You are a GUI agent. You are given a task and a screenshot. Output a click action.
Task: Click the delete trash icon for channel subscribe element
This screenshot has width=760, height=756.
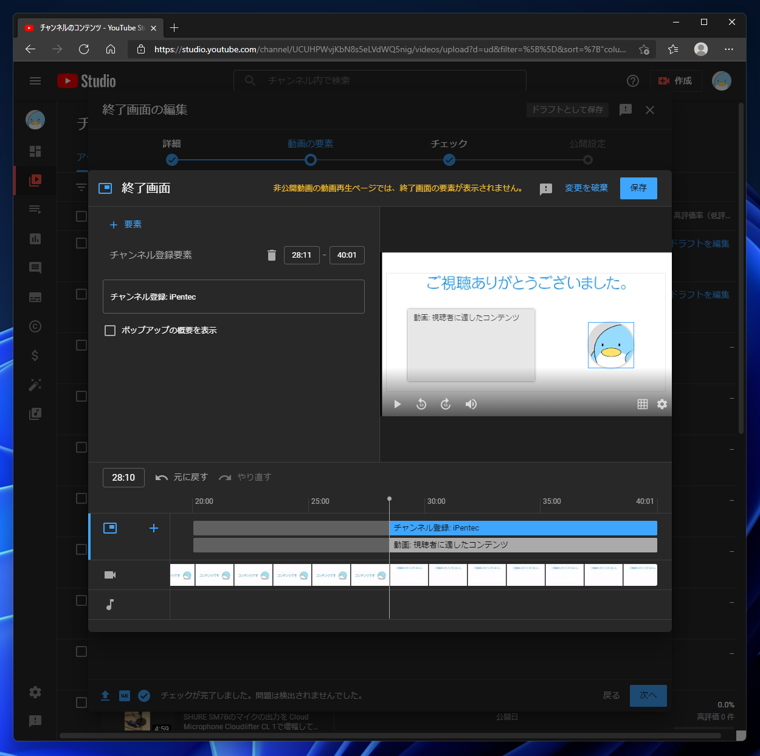(x=271, y=255)
